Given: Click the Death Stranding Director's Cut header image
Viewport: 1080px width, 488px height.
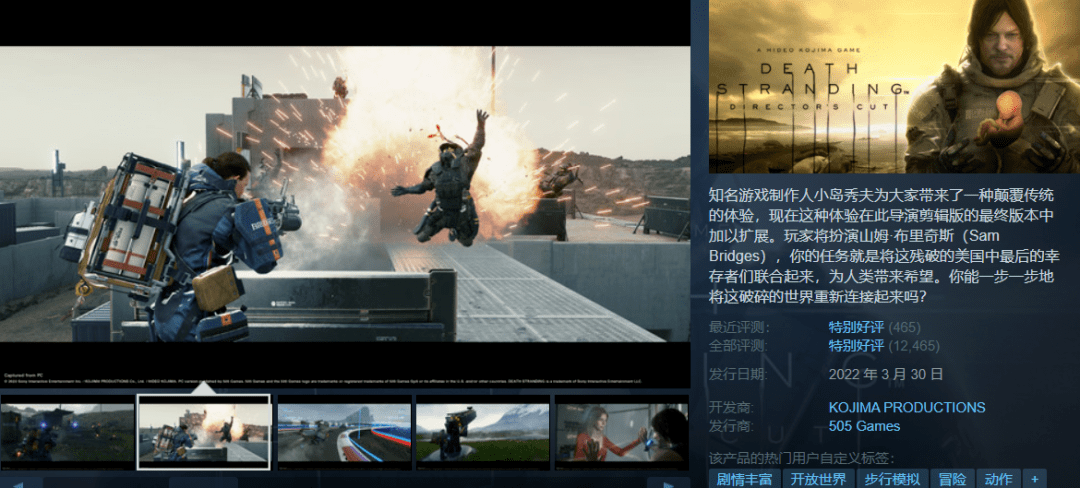Looking at the screenshot, I should pos(895,87).
